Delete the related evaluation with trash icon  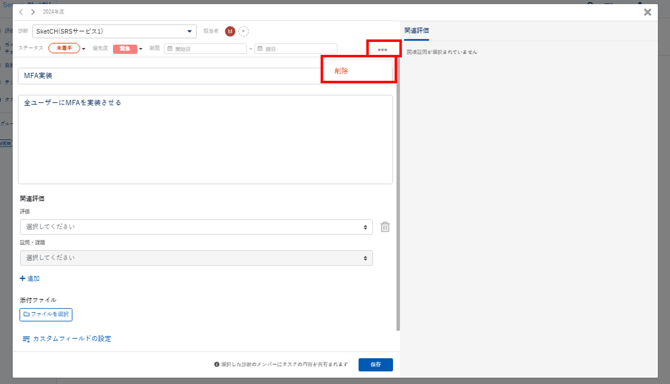coord(385,227)
